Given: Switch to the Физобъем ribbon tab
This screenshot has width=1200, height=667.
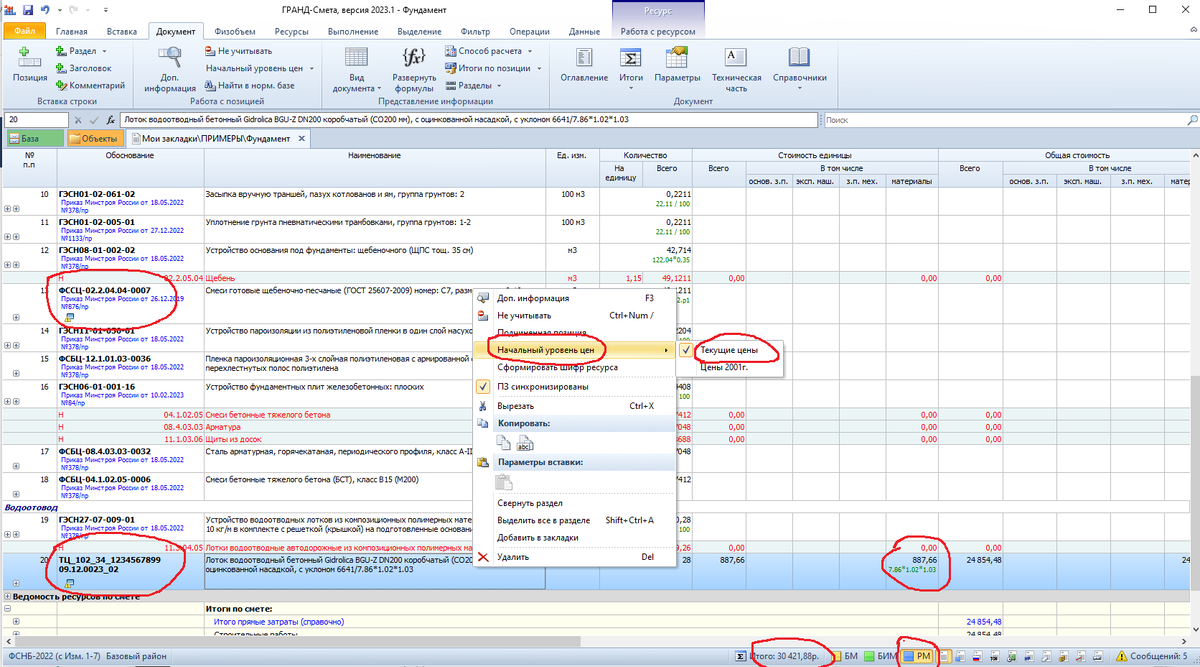Looking at the screenshot, I should tap(235, 32).
